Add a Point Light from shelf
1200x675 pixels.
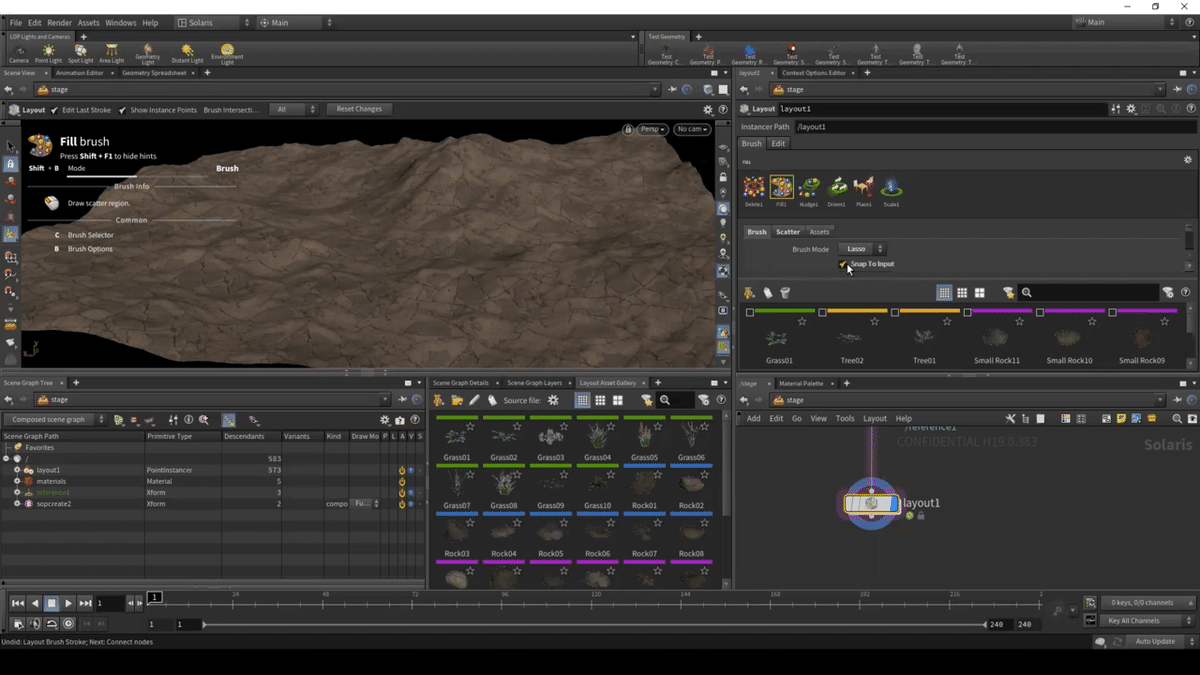pyautogui.click(x=48, y=51)
